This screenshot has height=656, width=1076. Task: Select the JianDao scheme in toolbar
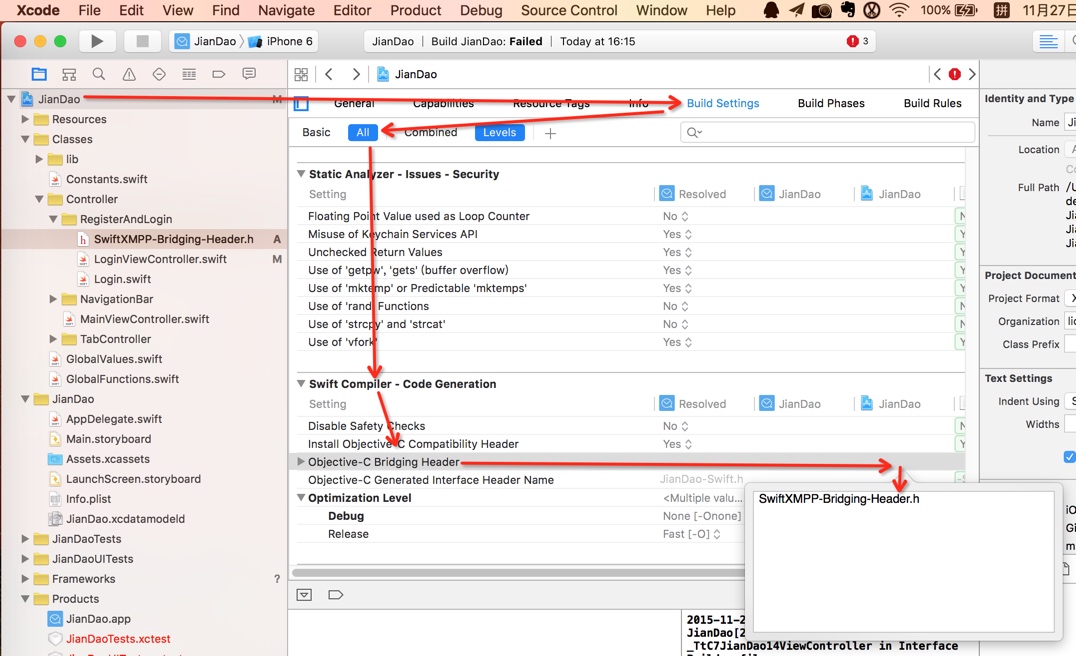click(206, 41)
